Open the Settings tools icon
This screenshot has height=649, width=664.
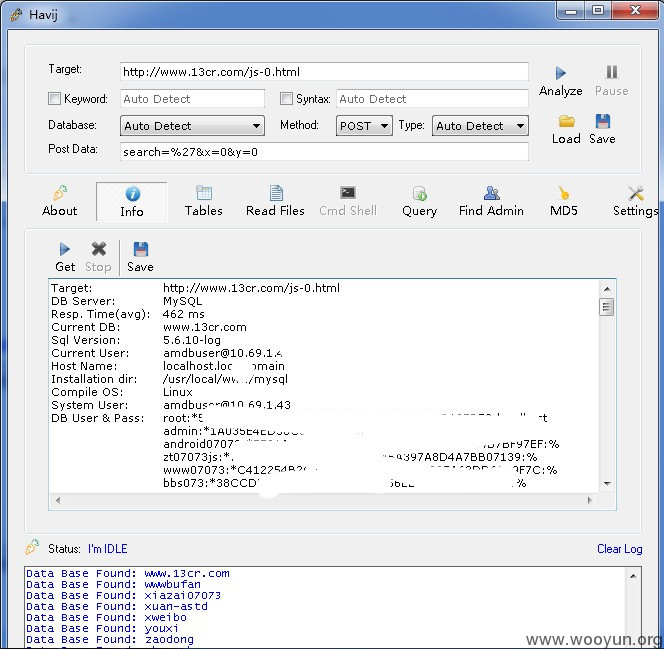click(636, 193)
